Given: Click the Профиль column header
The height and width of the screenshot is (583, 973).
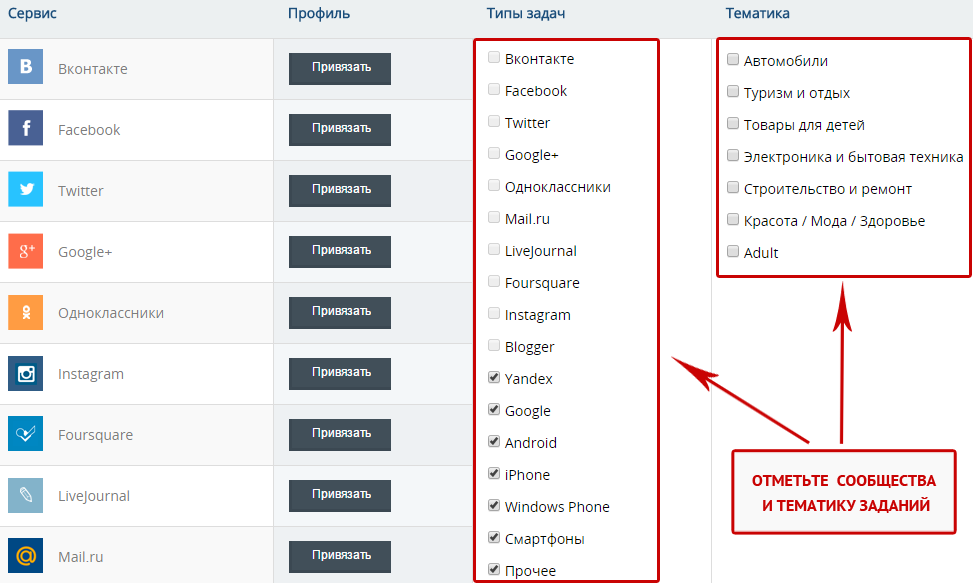Looking at the screenshot, I should point(319,14).
